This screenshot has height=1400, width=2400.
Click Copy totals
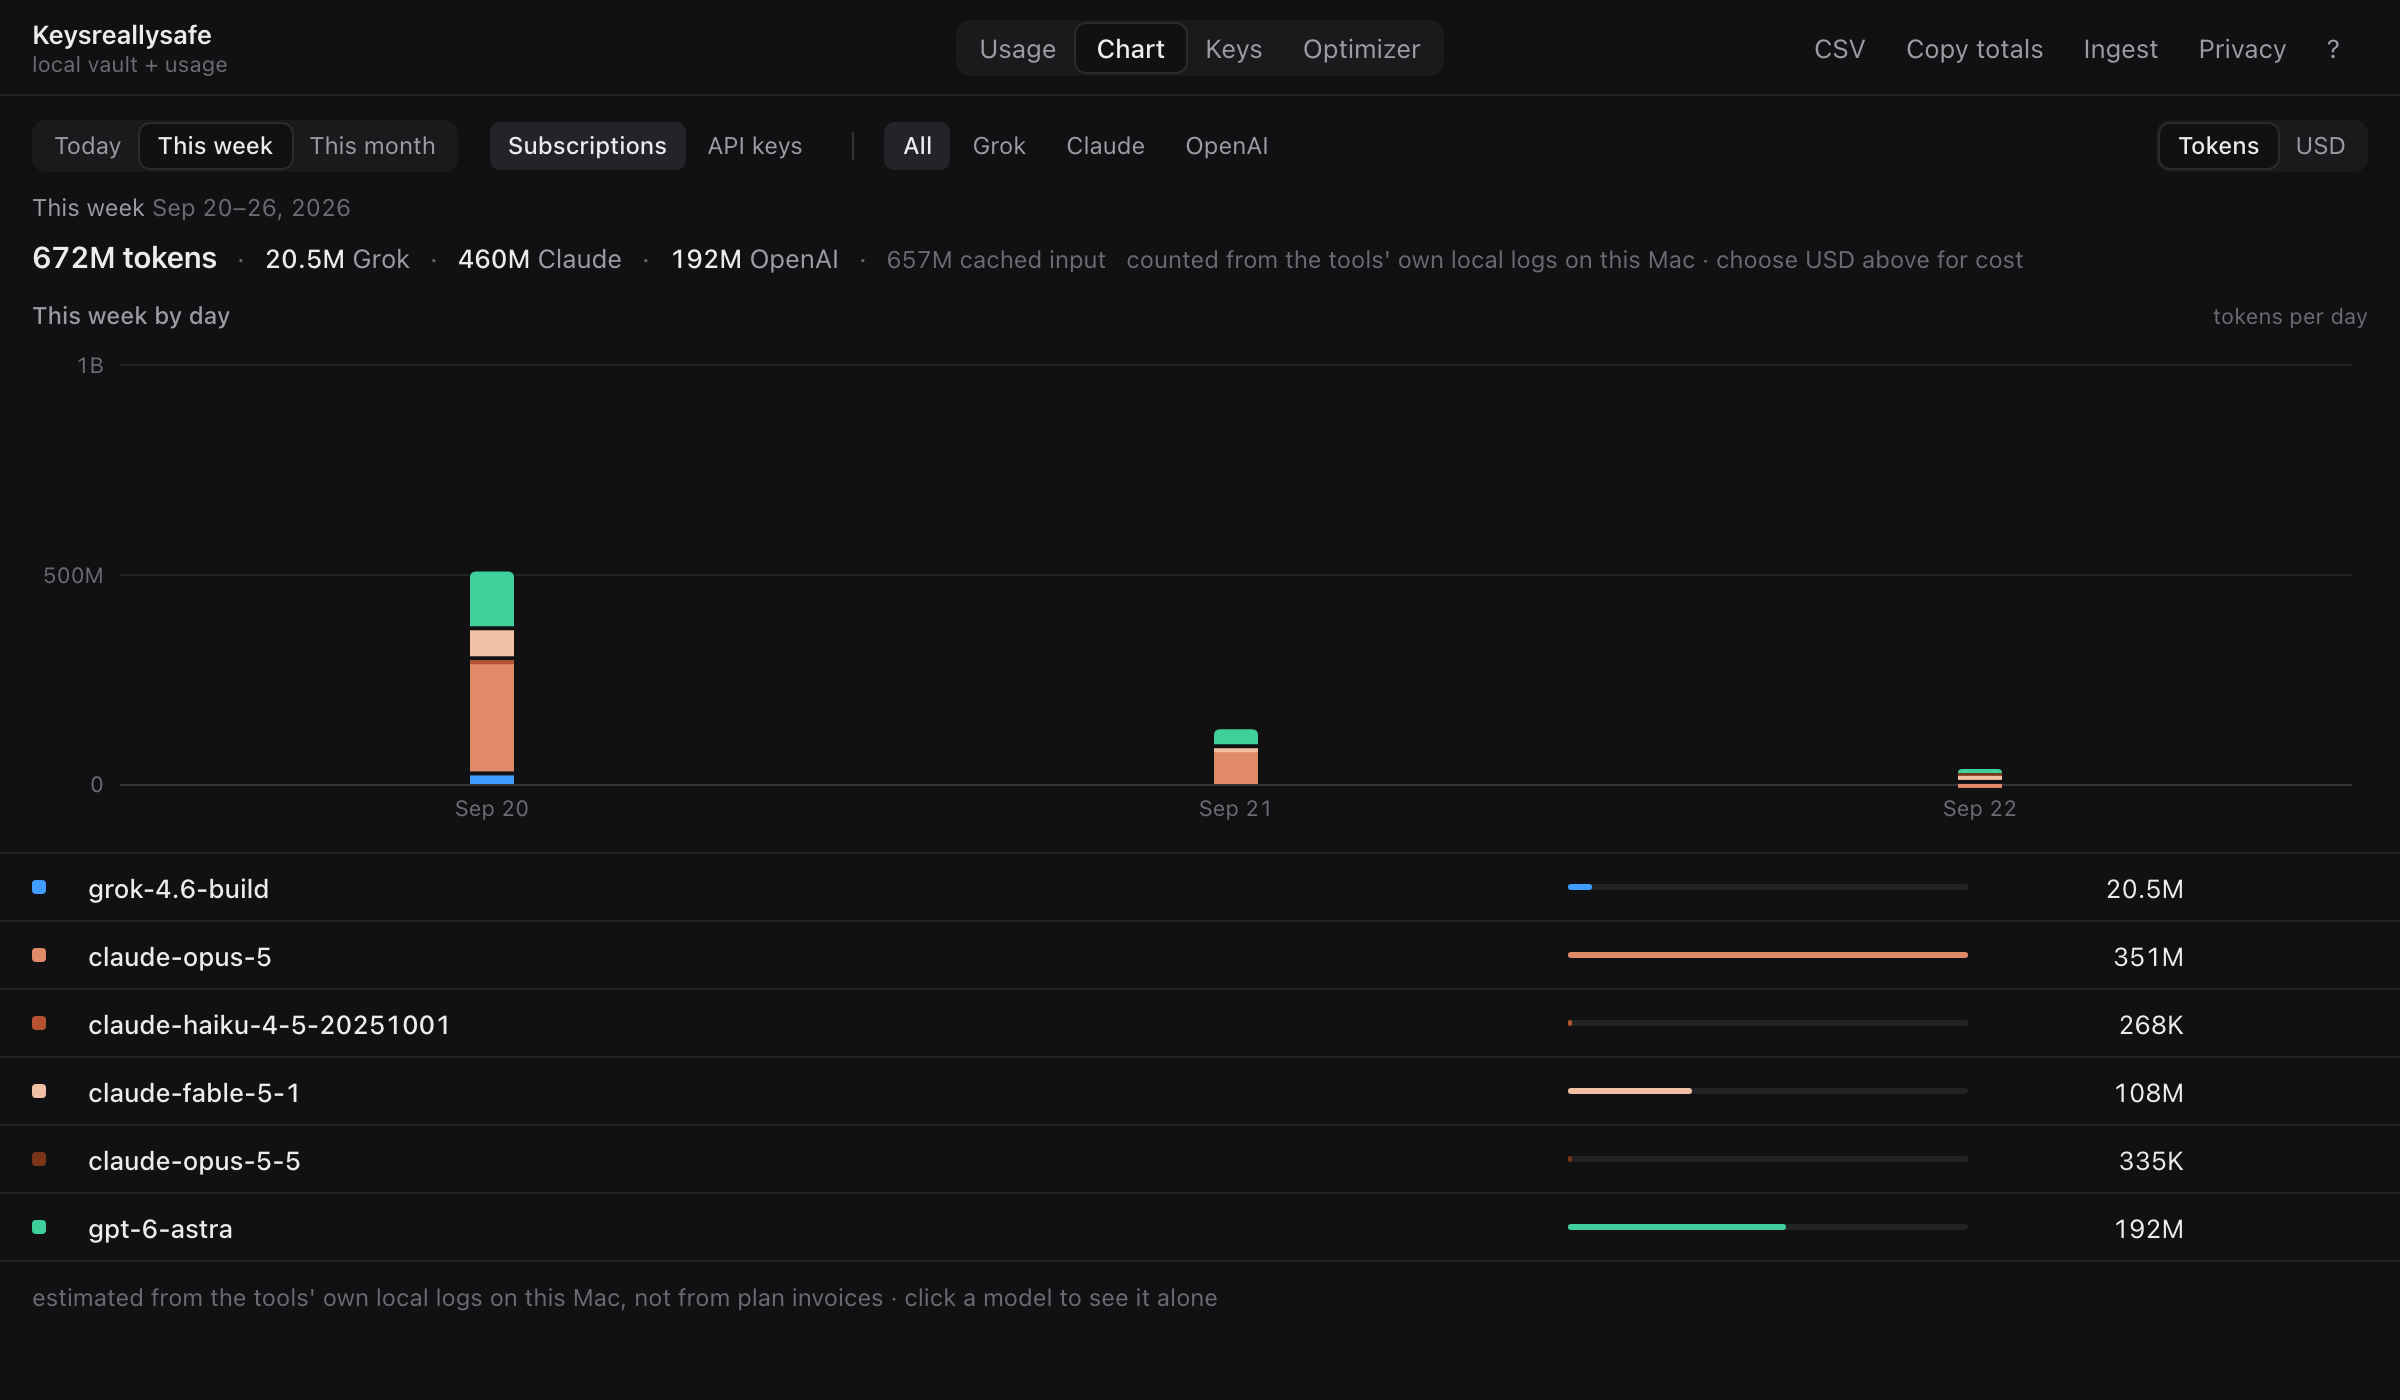click(1974, 49)
